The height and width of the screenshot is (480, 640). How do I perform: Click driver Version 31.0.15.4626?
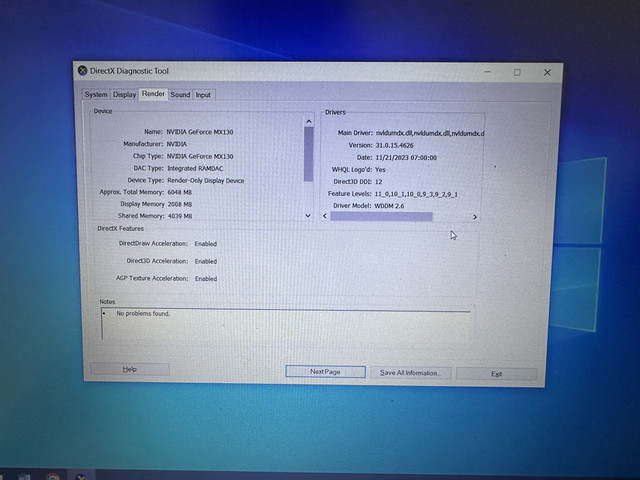[x=394, y=145]
